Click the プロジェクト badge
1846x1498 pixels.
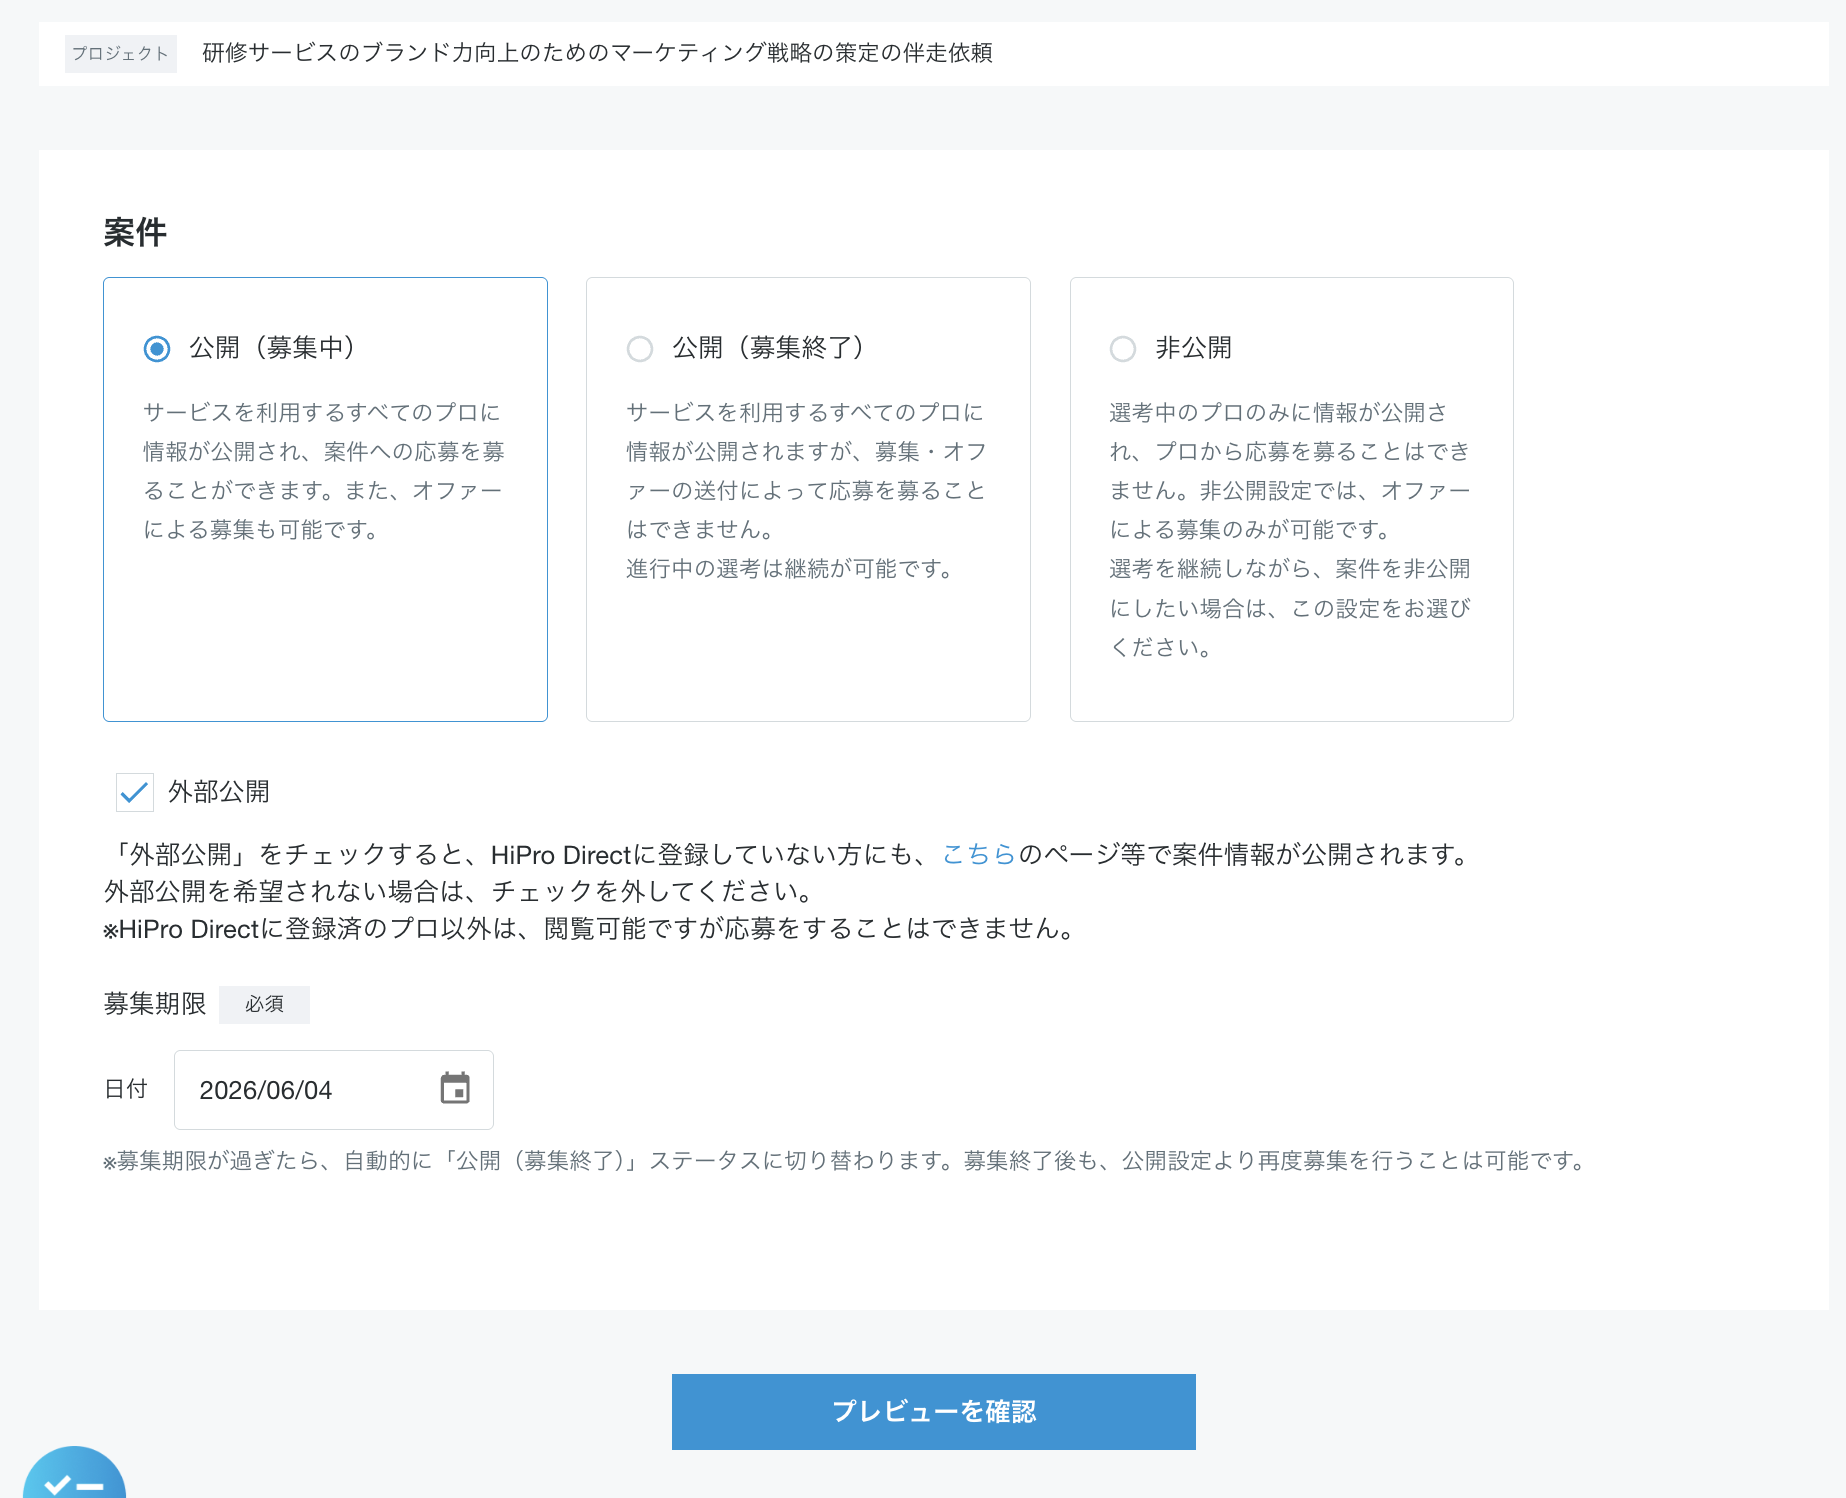point(120,54)
